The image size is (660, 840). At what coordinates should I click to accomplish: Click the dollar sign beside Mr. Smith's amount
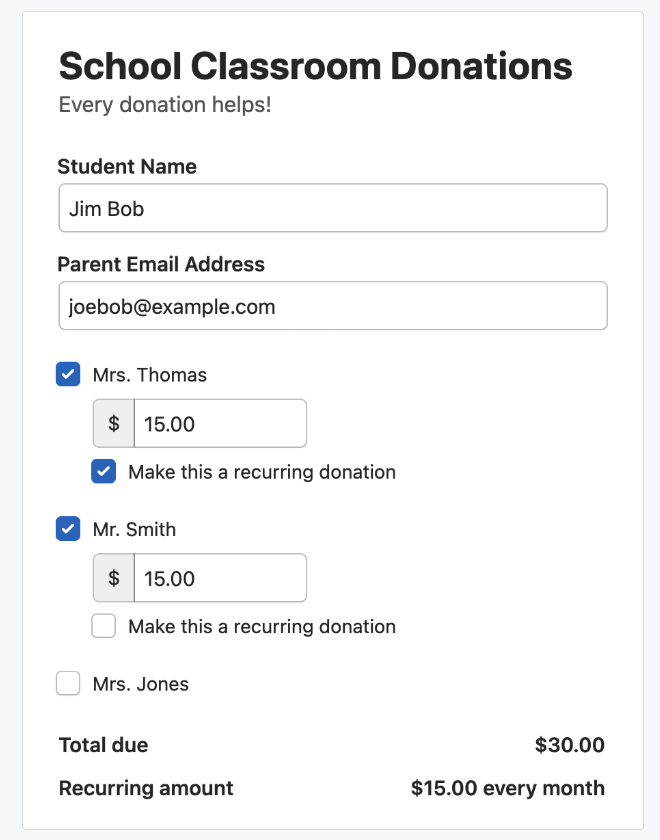pos(114,578)
